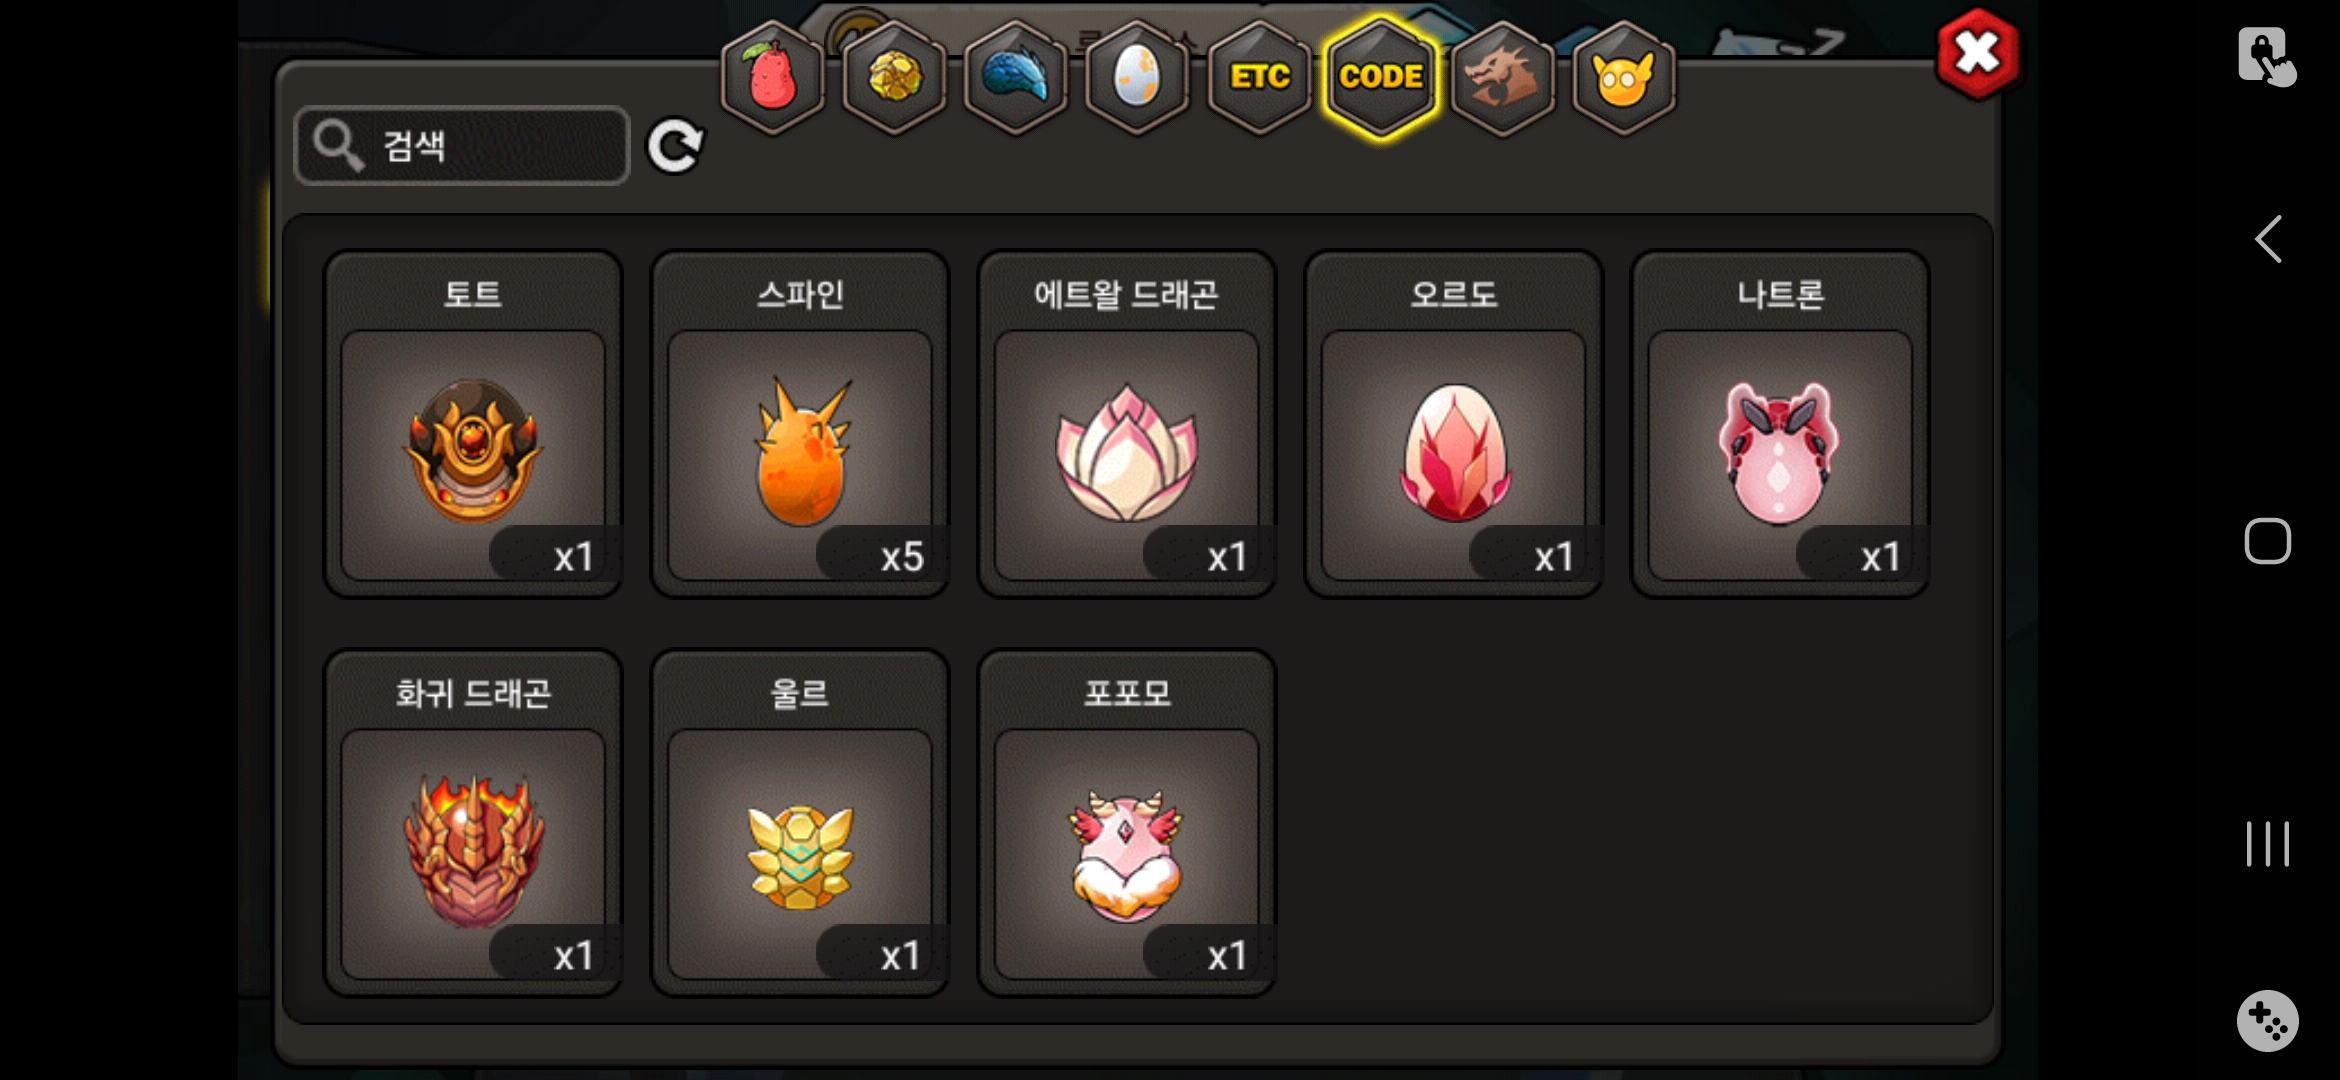Select the CODE tab
Screen dimensions: 2340x1080
pos(1381,77)
